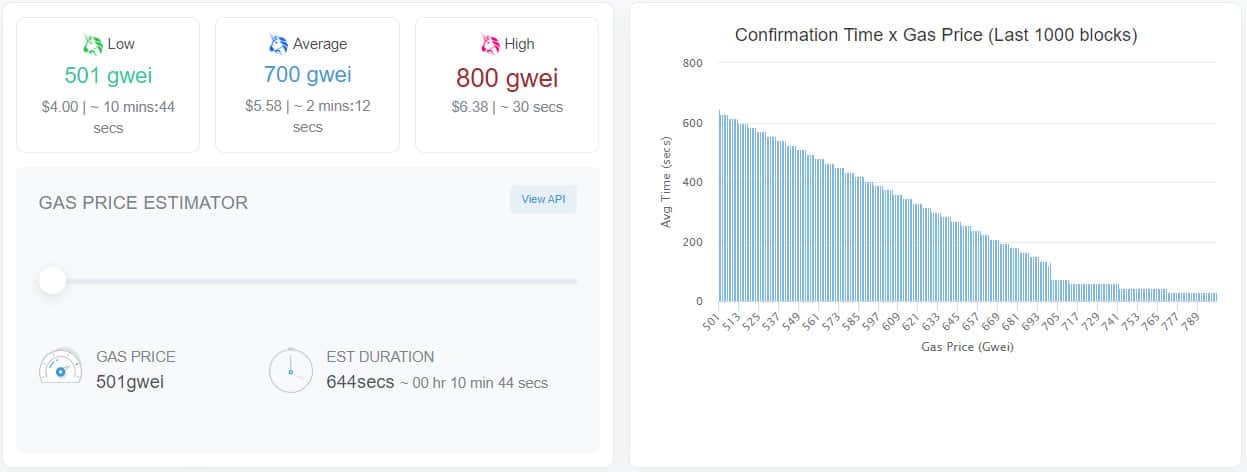The height and width of the screenshot is (472, 1247).
Task: Click the clock icon next to Est Duration
Action: (291, 370)
